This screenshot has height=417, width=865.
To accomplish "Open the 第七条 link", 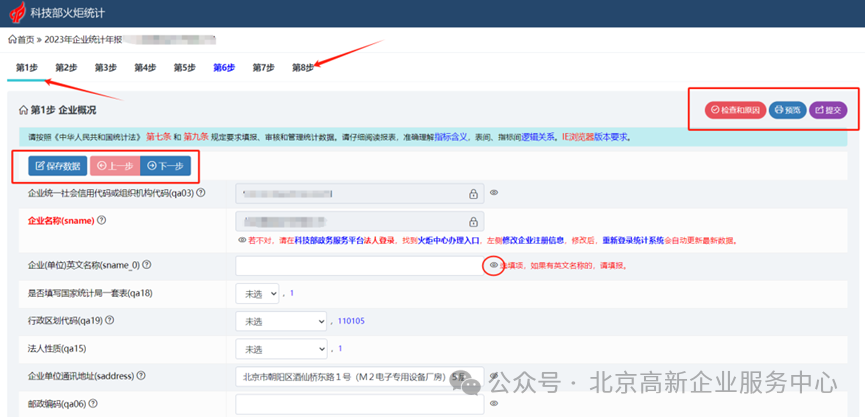I will [x=158, y=137].
